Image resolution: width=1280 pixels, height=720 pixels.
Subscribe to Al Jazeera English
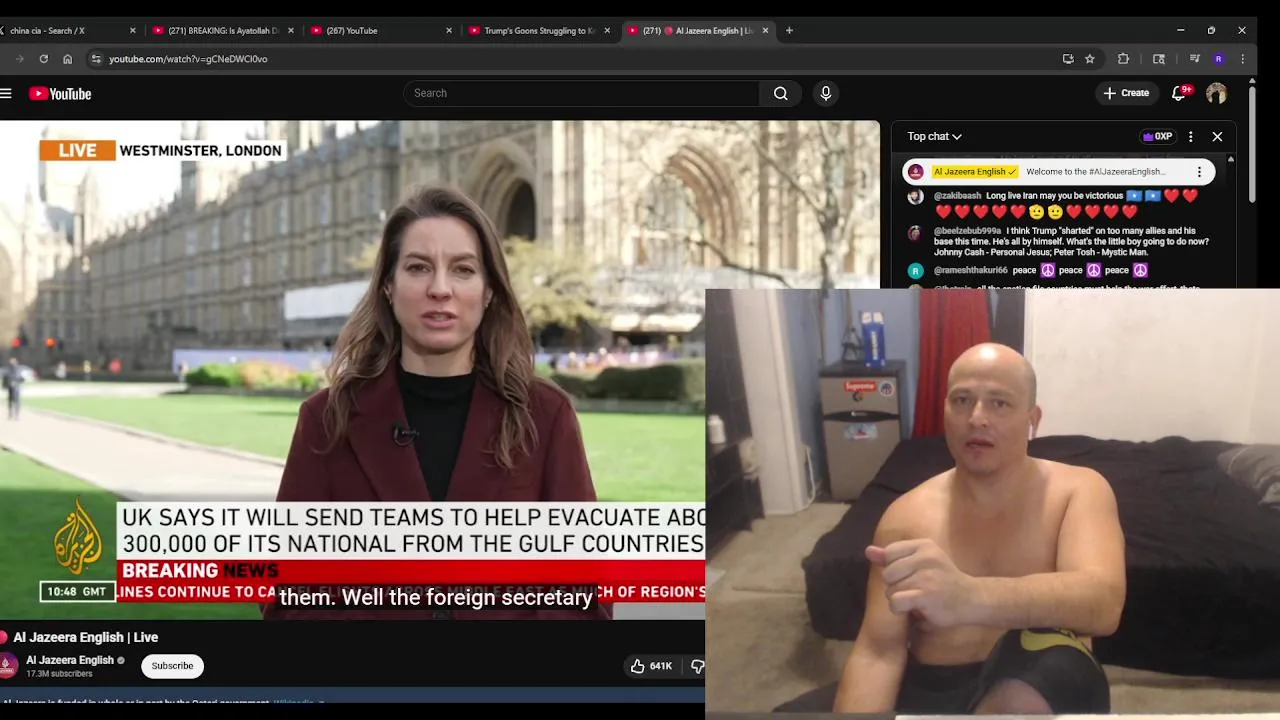172,666
